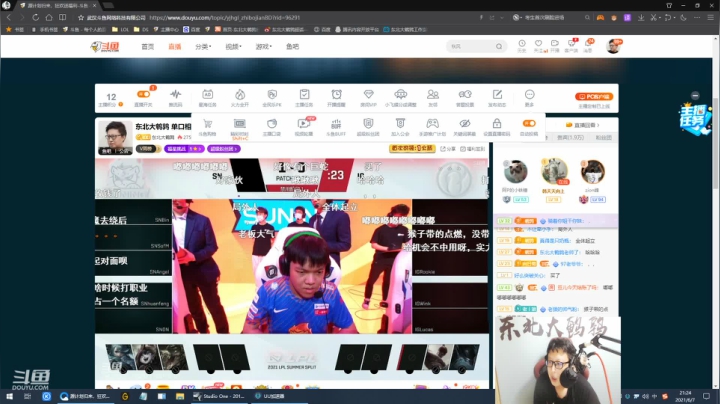Click the pencil-and-paper publish post icon
The height and width of the screenshot is (404, 720).
point(497,94)
